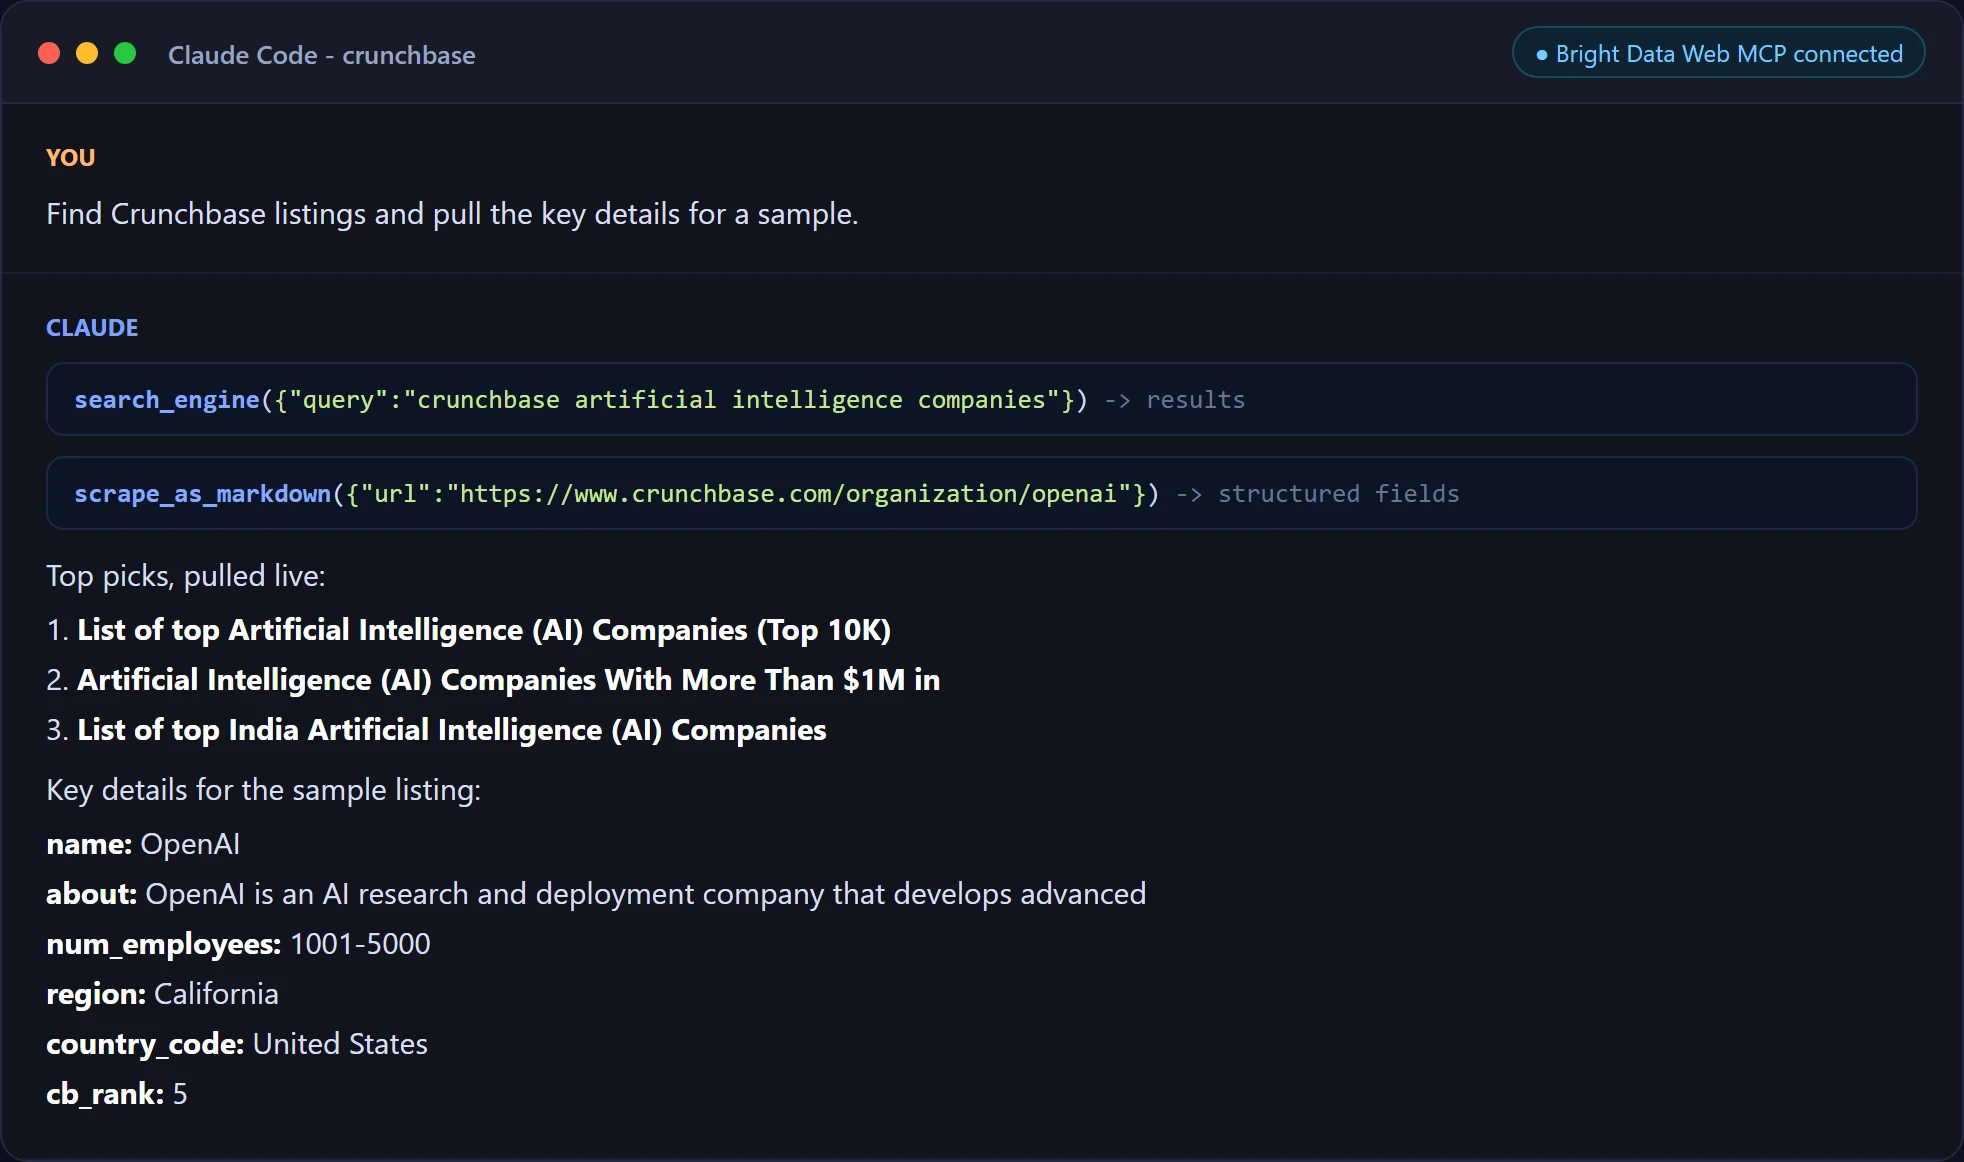1964x1162 pixels.
Task: Click the green maximize window dot
Action: point(125,53)
